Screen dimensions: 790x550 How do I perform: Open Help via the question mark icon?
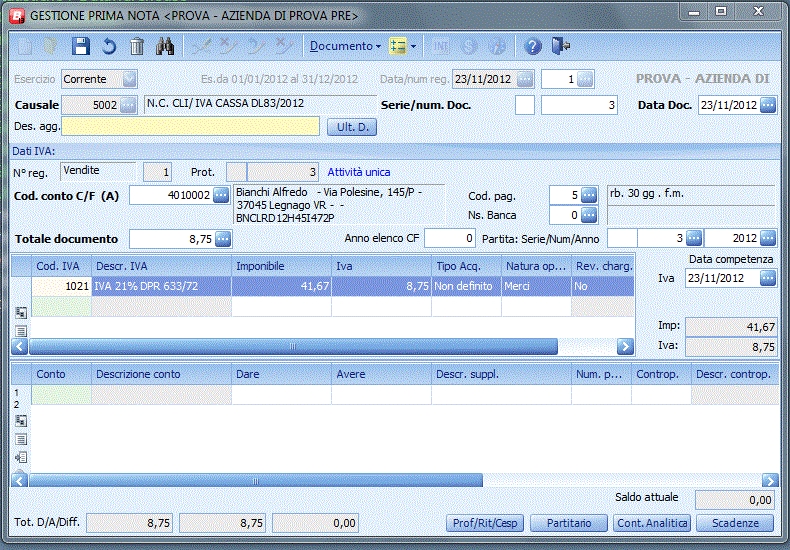click(x=533, y=47)
